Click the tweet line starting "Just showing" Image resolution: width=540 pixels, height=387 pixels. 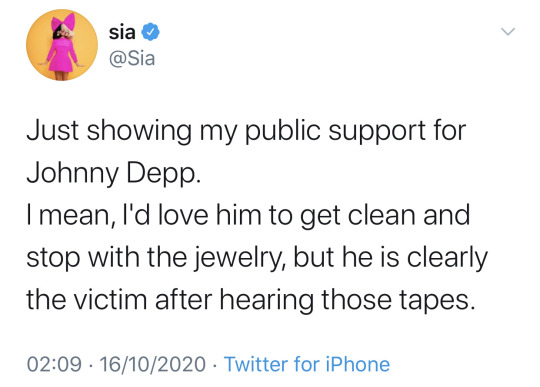(x=246, y=131)
